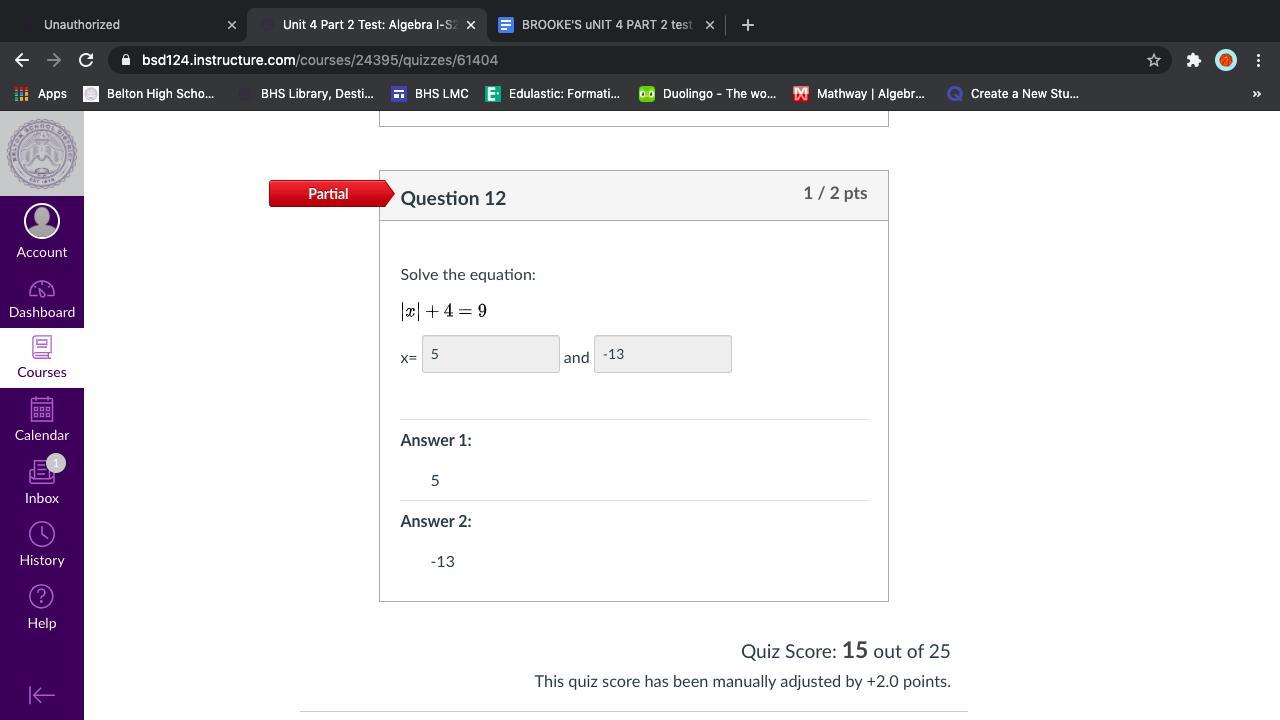Collapse the Canvas navigation sidebar
The width and height of the screenshot is (1280, 720).
point(42,695)
